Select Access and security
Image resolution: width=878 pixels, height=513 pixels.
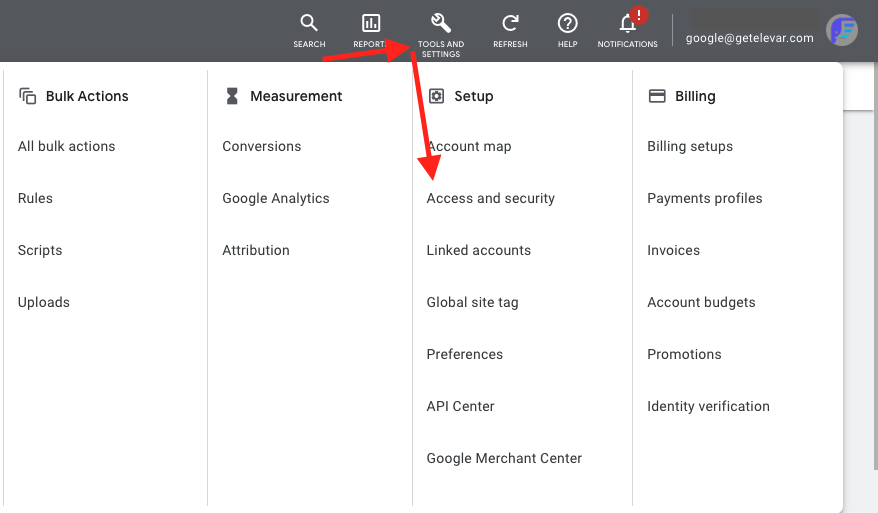pos(491,198)
